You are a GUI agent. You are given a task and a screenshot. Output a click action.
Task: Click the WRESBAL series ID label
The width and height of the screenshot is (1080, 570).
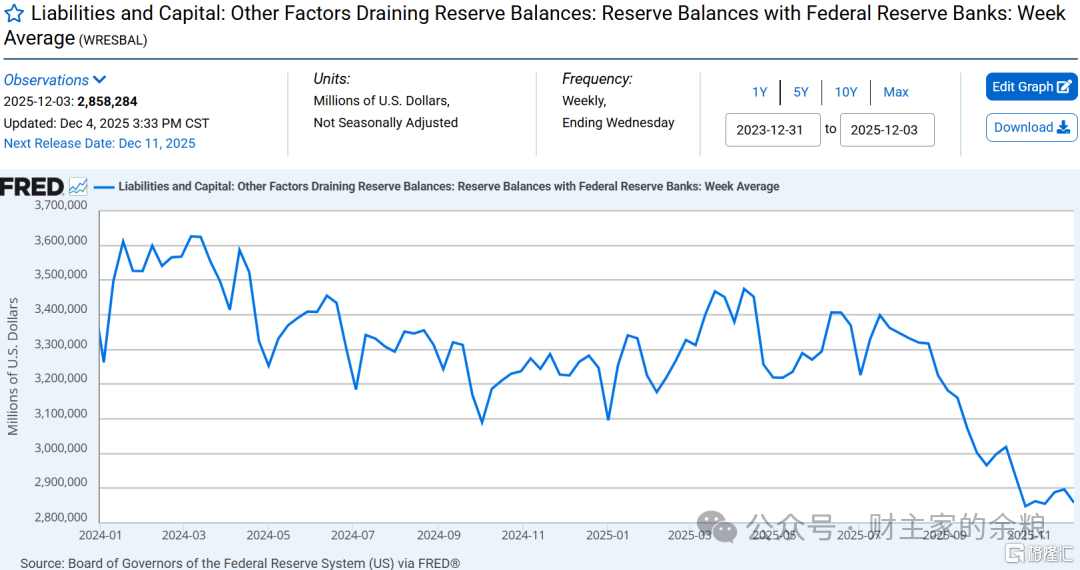tap(114, 40)
